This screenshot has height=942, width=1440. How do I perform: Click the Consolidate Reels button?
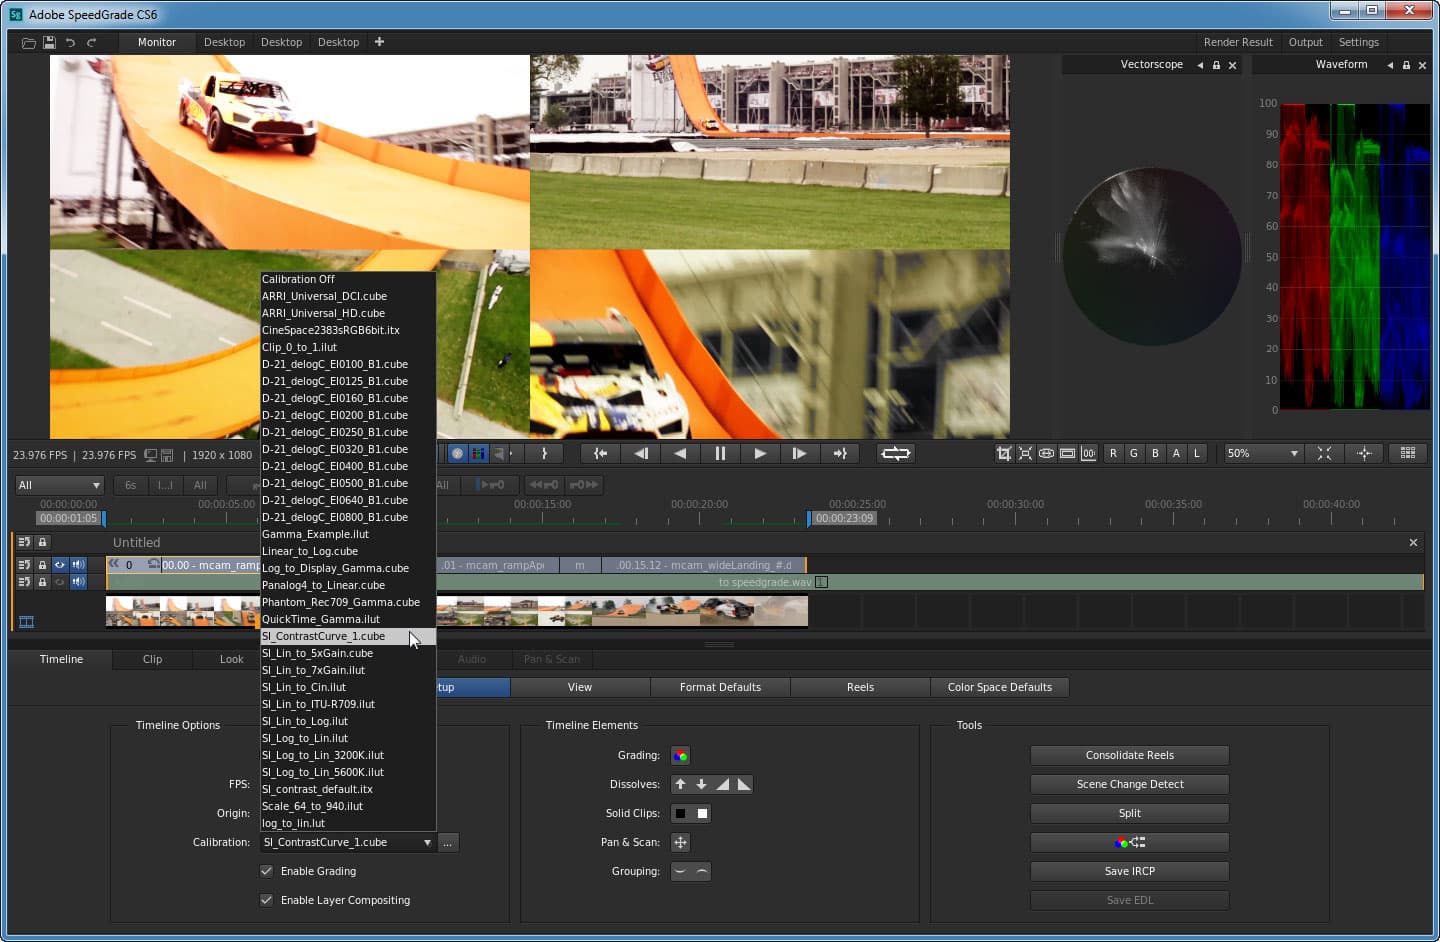point(1129,756)
